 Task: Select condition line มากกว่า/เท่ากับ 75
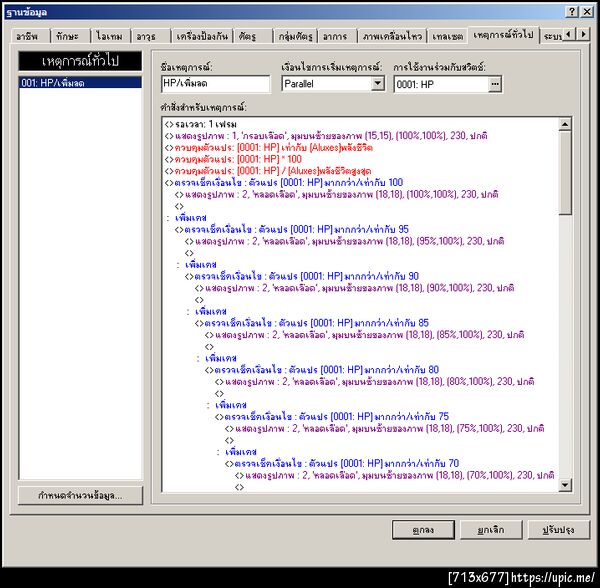pos(332,416)
